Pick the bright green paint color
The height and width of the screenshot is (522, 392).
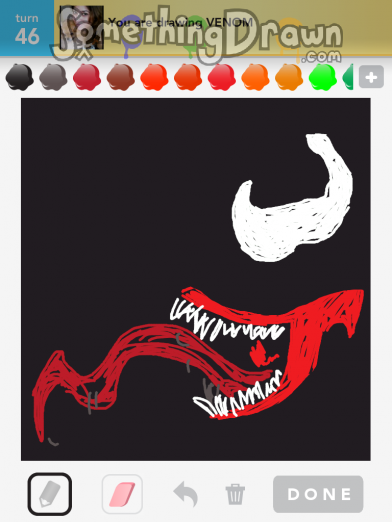(322, 77)
